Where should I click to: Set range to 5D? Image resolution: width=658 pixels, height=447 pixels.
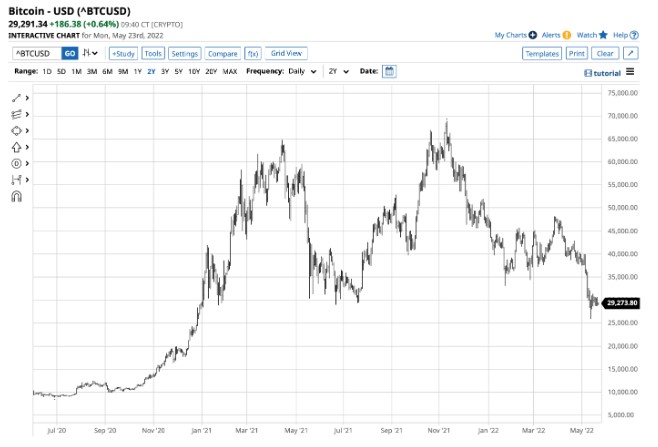click(x=61, y=71)
